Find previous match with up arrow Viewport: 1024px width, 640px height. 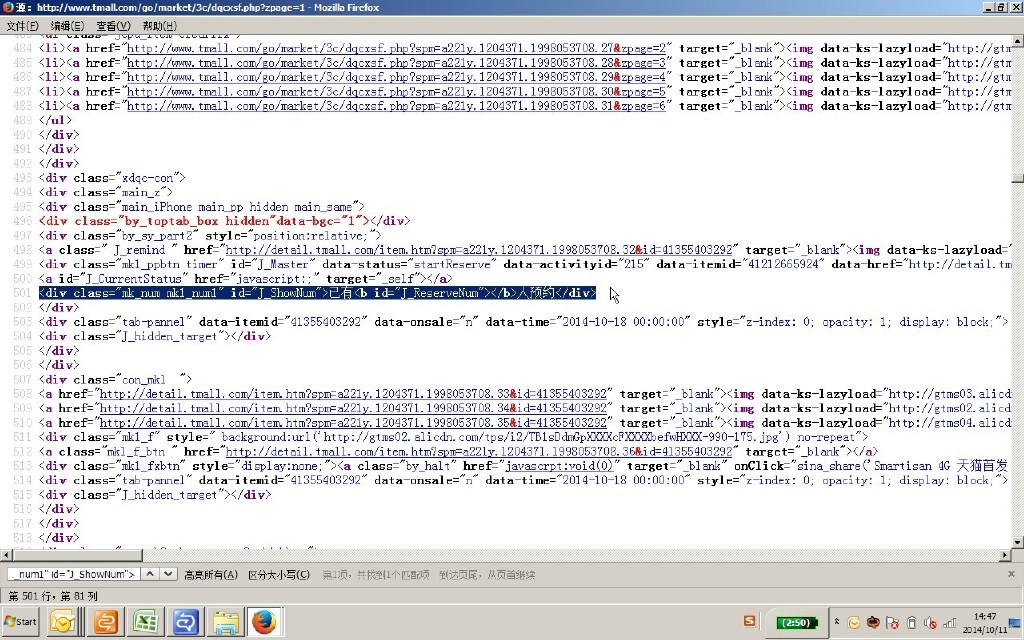(x=150, y=574)
